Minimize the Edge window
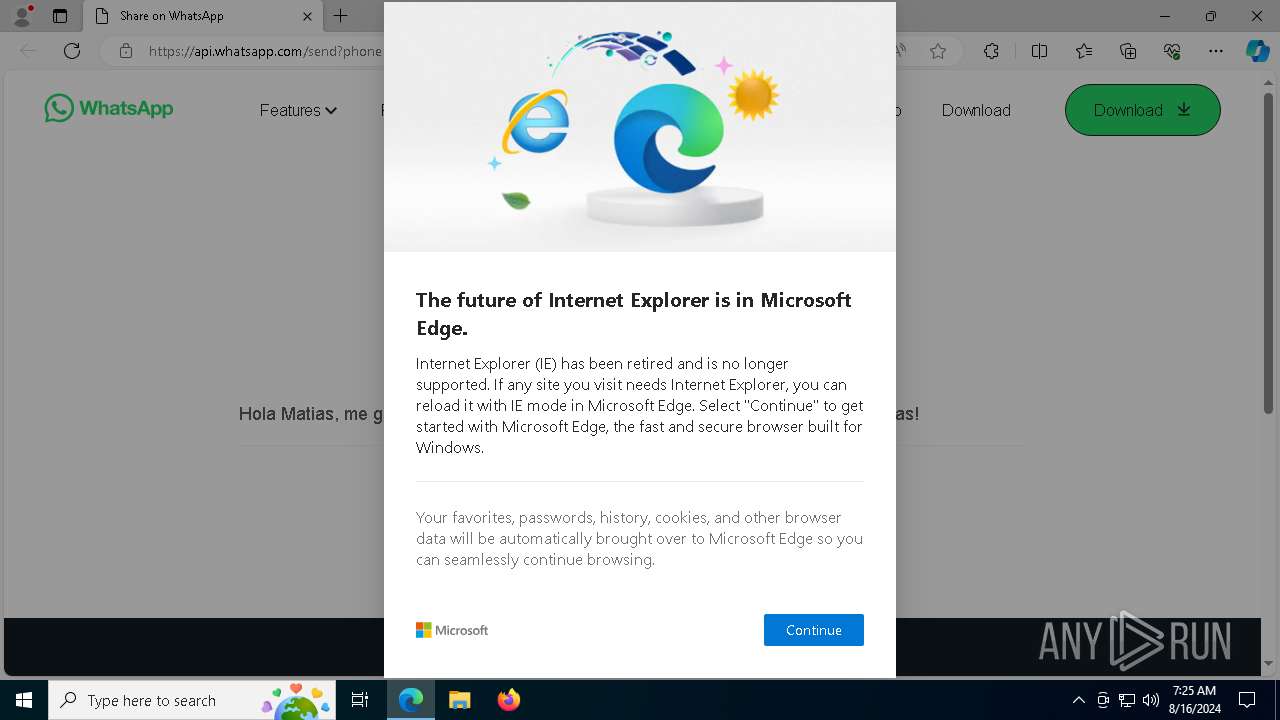Viewport: 1280px width, 720px height. click(x=1165, y=16)
